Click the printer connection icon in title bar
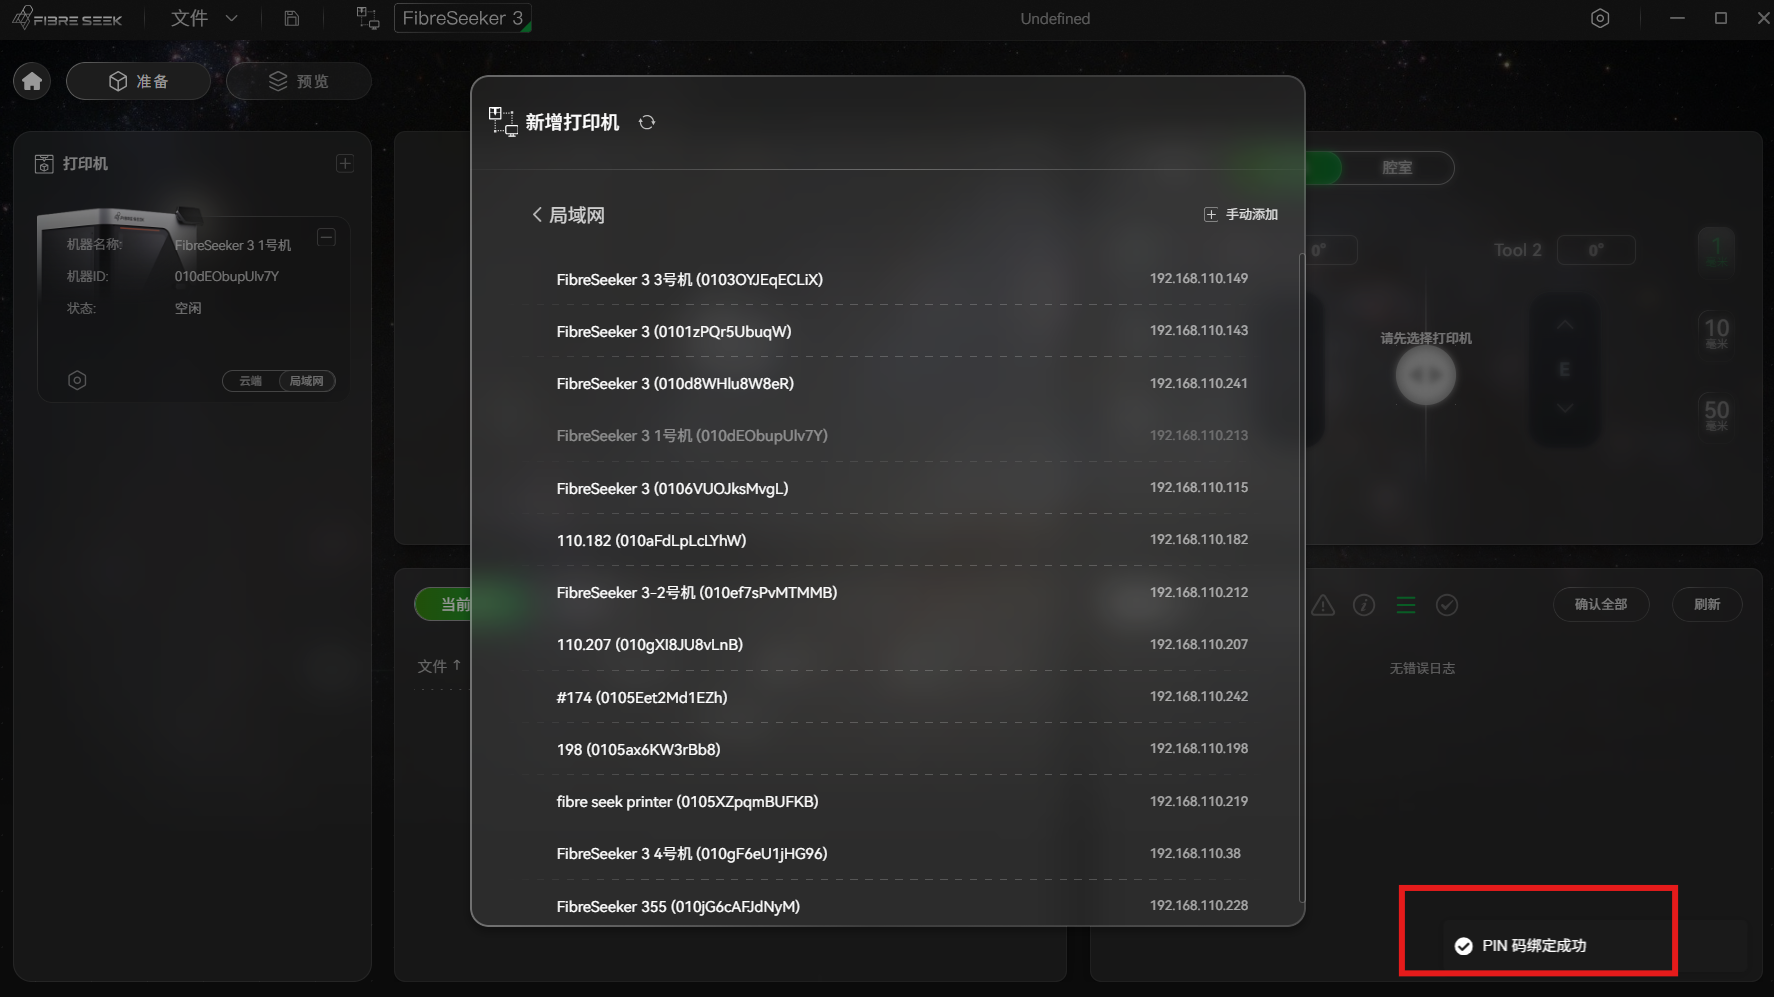This screenshot has width=1774, height=997. pos(367,18)
